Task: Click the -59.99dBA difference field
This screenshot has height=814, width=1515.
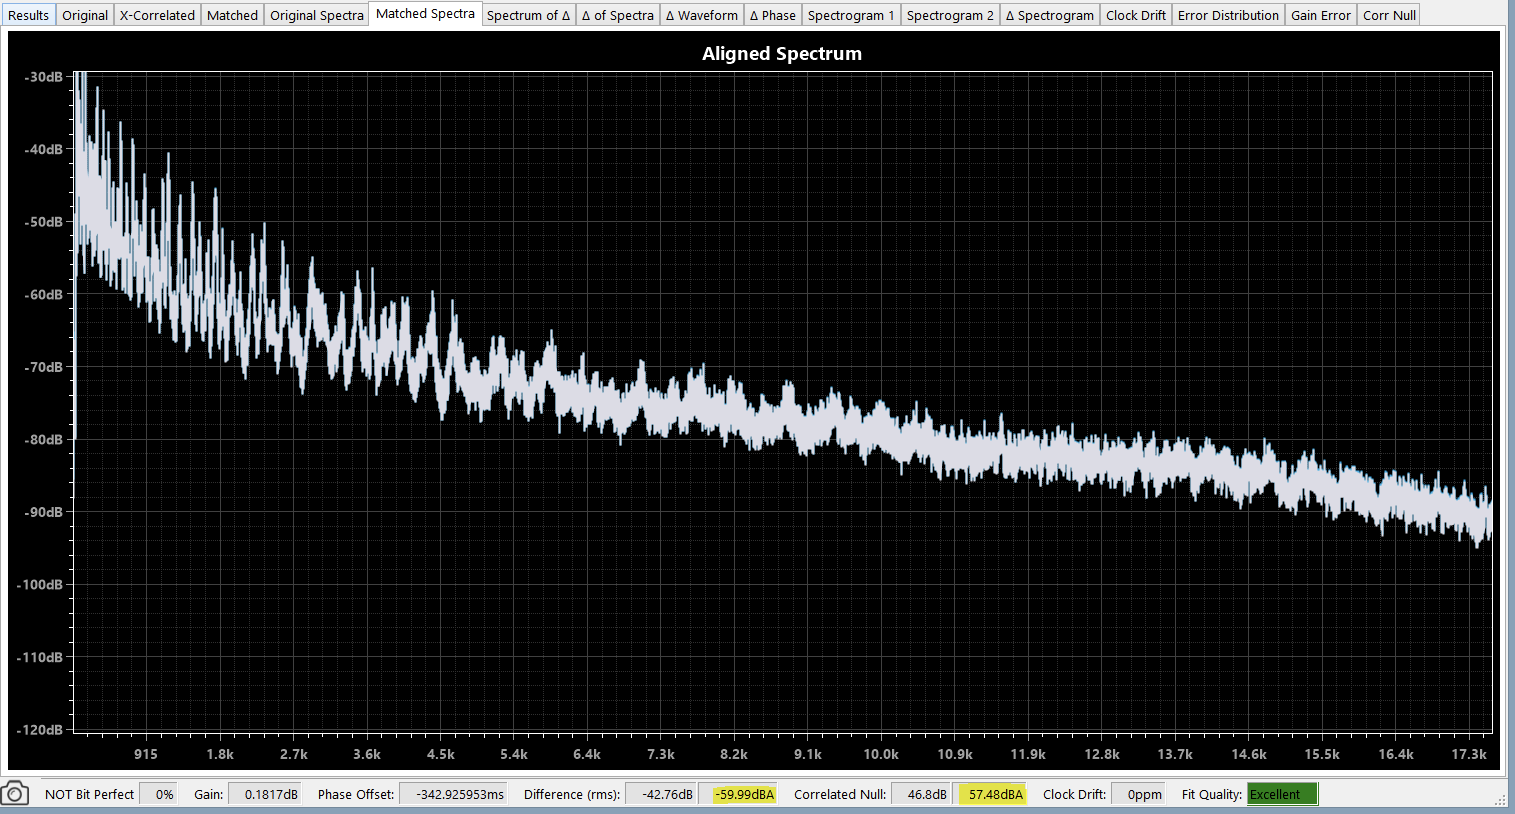Action: pyautogui.click(x=738, y=794)
